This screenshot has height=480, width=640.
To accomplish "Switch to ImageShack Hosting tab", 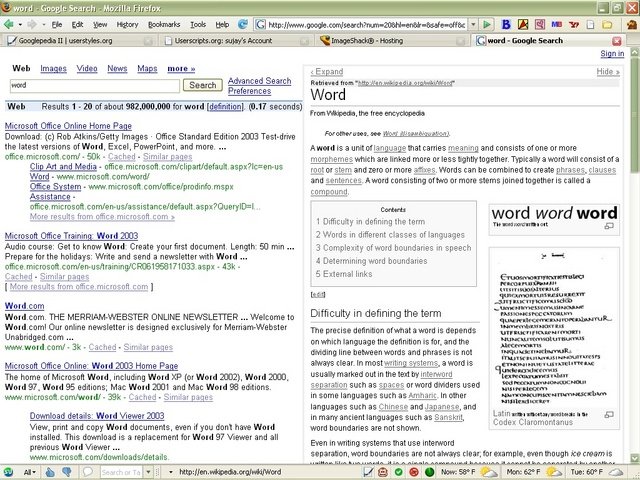I will (x=393, y=40).
